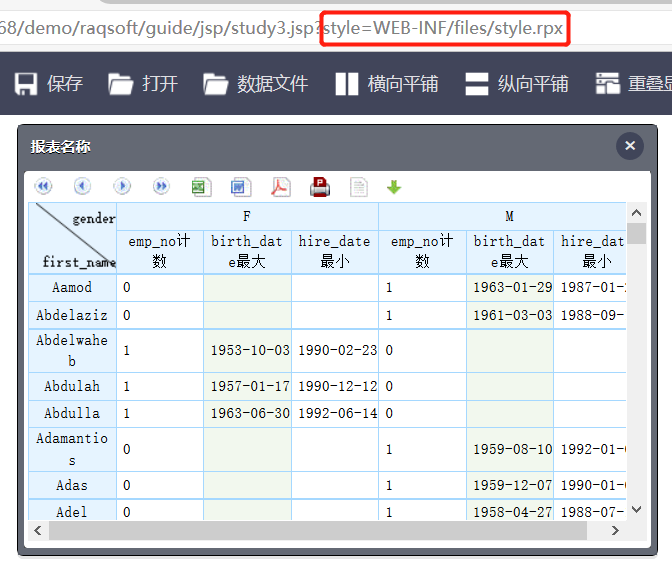Close the 报表名称 dialog
This screenshot has width=672, height=567.
pos(630,146)
